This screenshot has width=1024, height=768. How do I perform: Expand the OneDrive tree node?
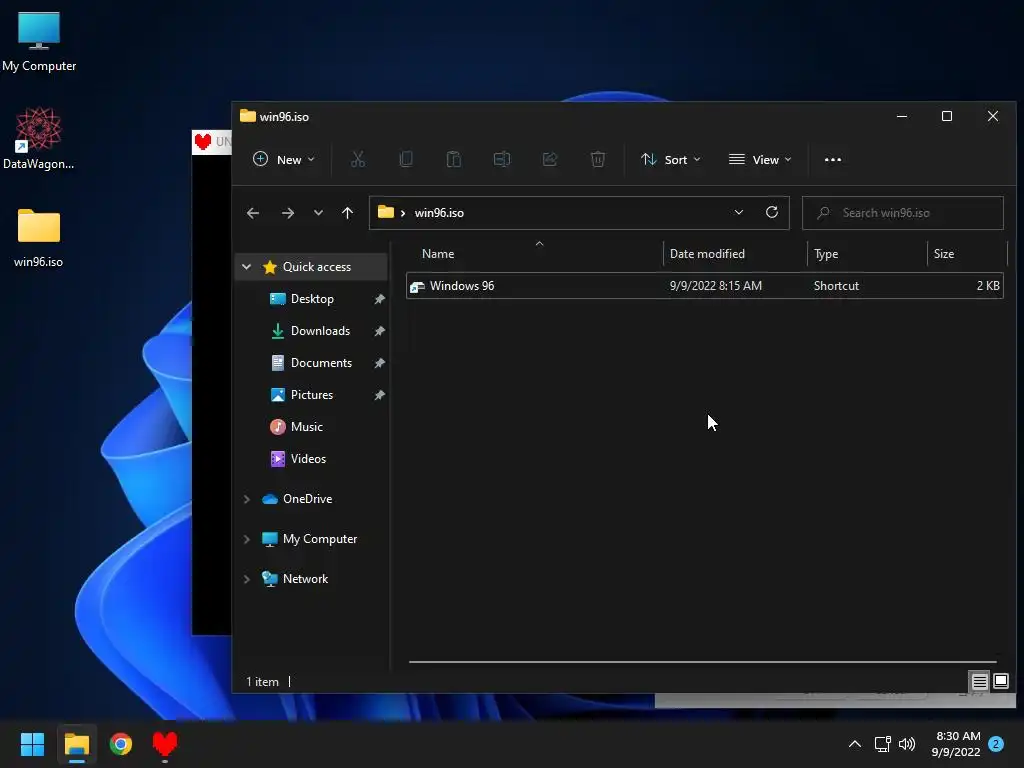point(246,499)
